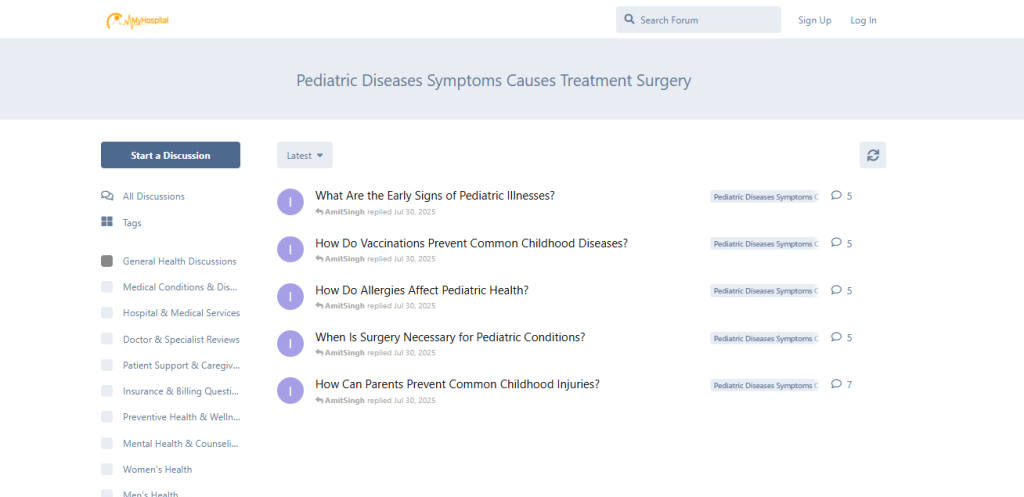Click tag label on Early Signs discussion
Screen dimensions: 1024x497
tap(764, 197)
